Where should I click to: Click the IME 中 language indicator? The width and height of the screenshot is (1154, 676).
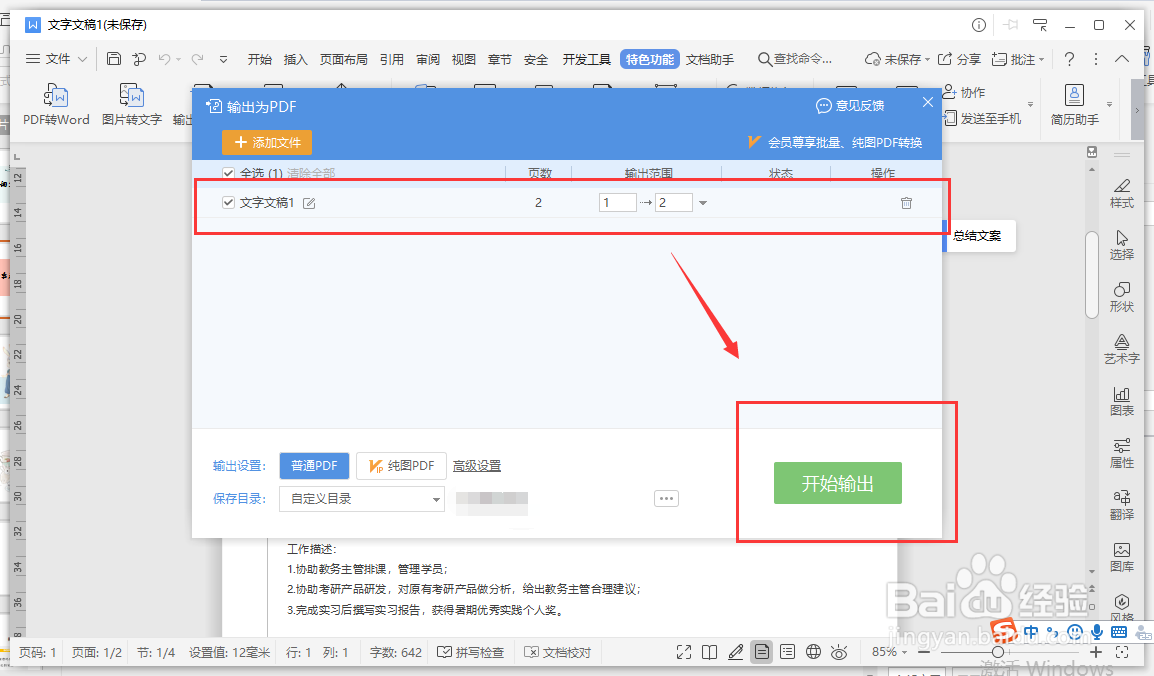coord(1030,633)
